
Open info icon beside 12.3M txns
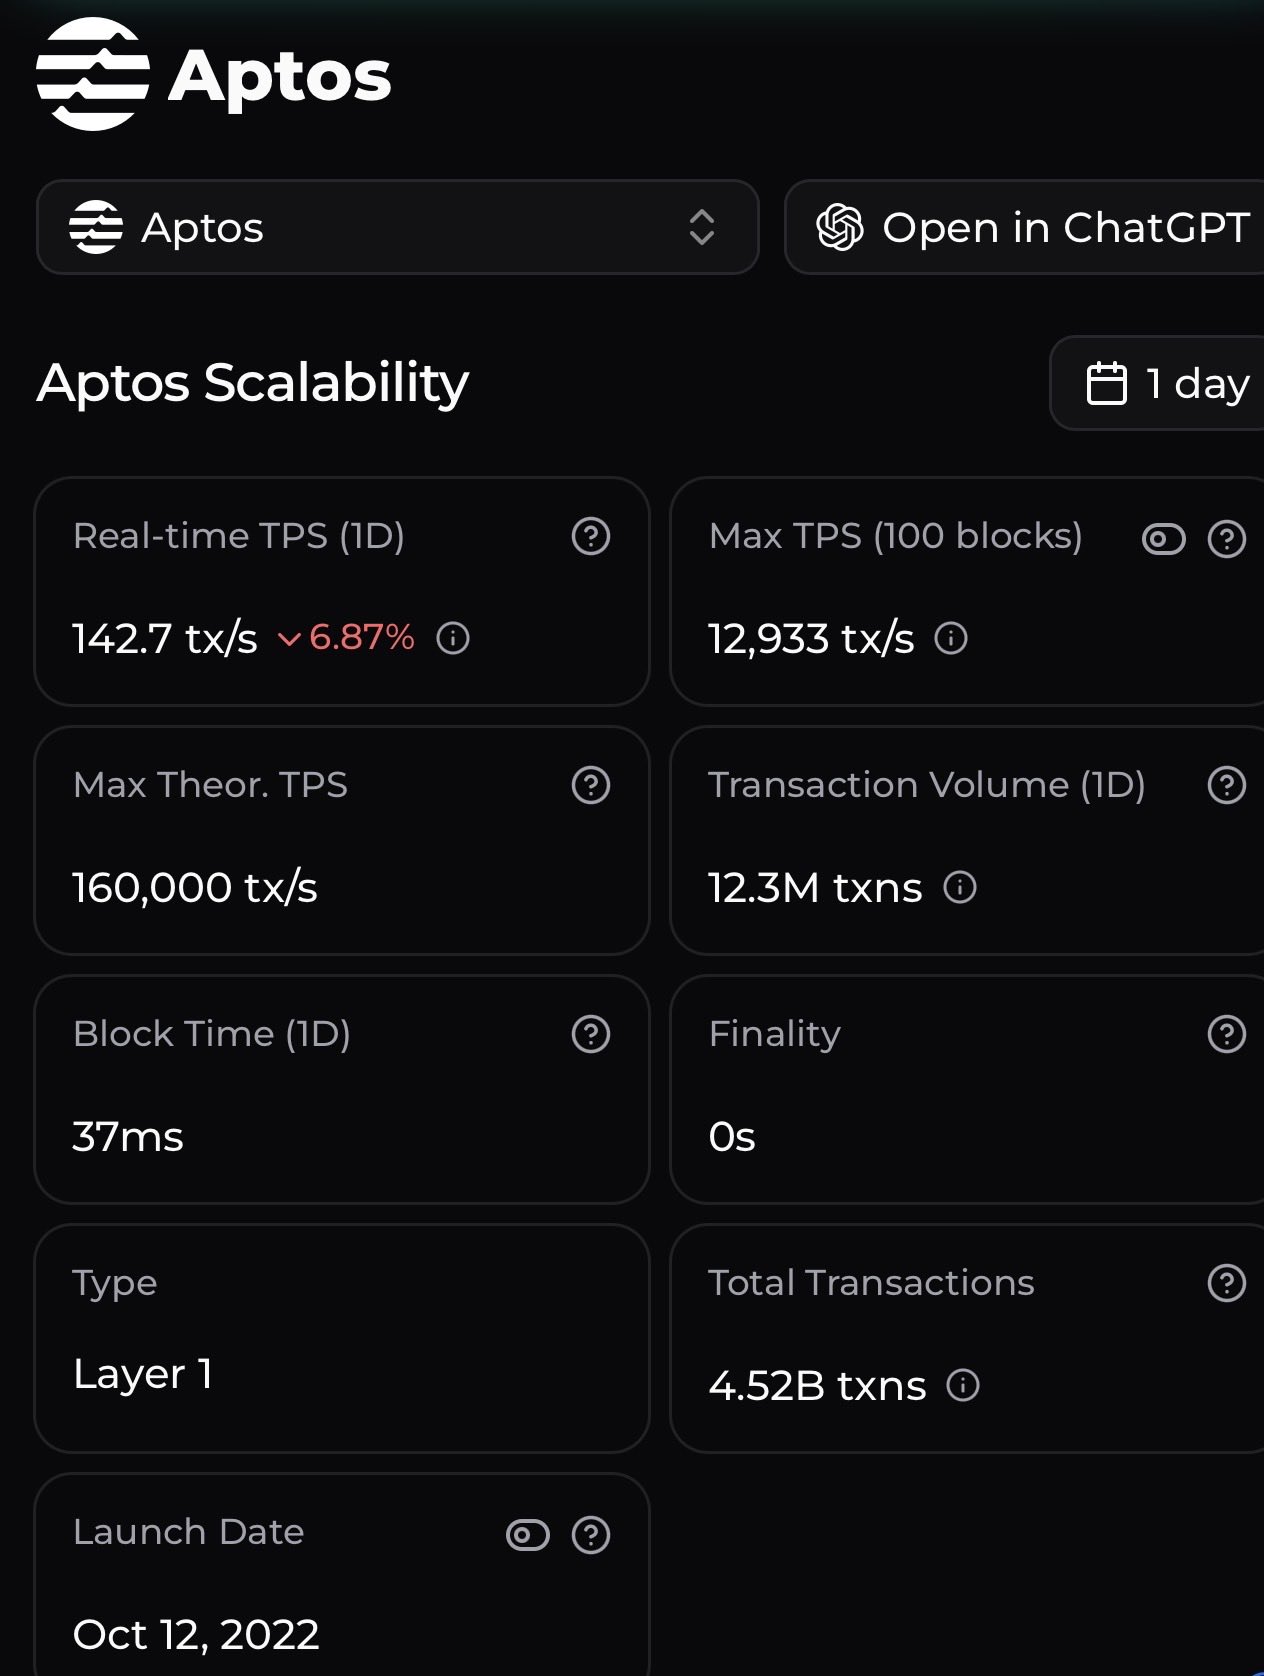pos(960,887)
